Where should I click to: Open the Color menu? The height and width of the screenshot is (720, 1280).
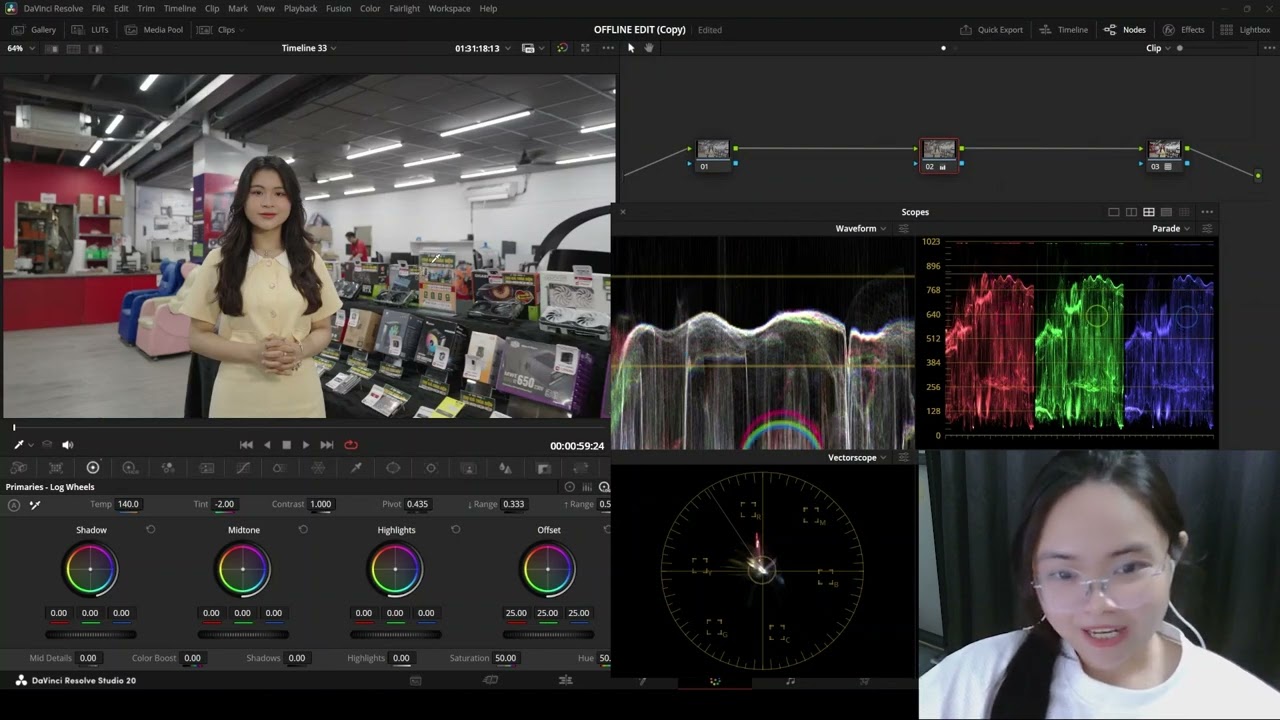coord(370,8)
